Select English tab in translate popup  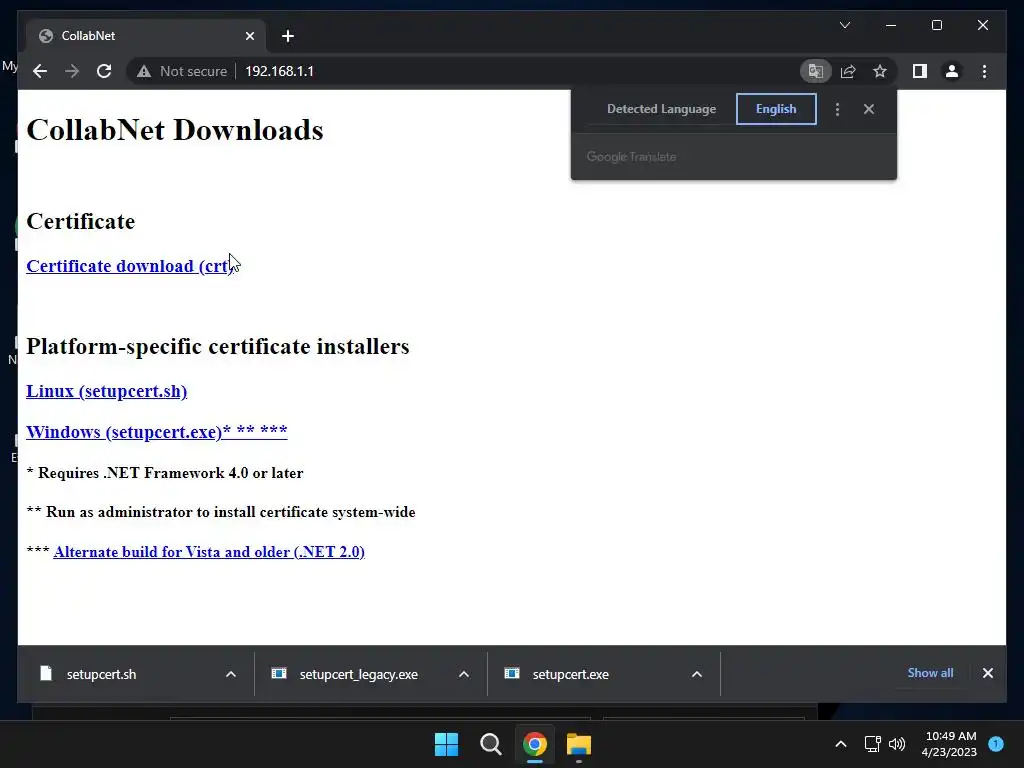pos(776,109)
